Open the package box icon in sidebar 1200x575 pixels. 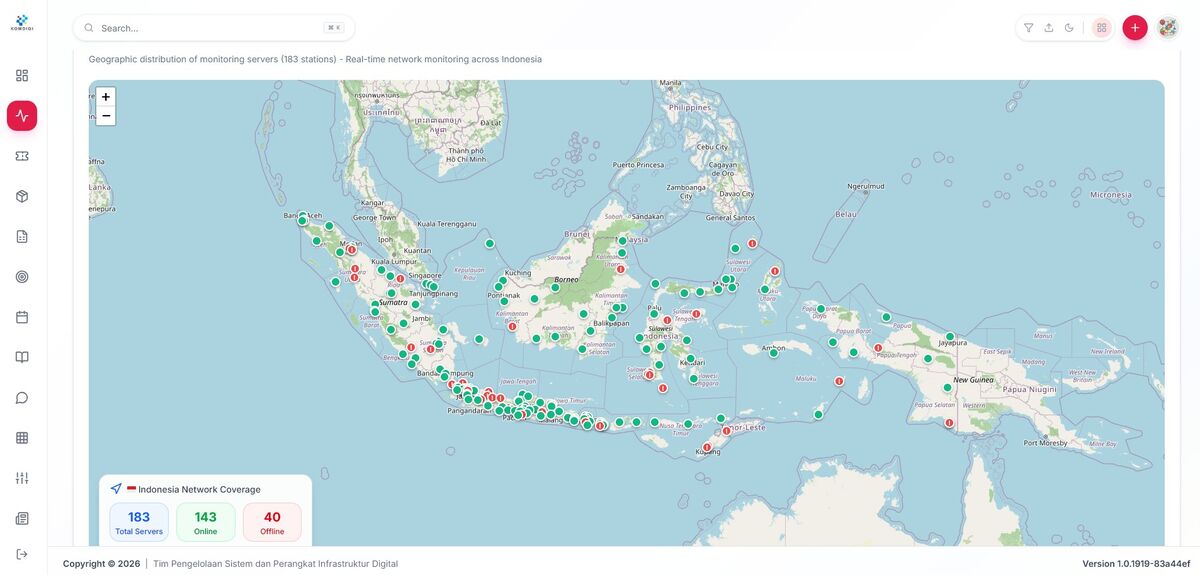pyautogui.click(x=22, y=196)
